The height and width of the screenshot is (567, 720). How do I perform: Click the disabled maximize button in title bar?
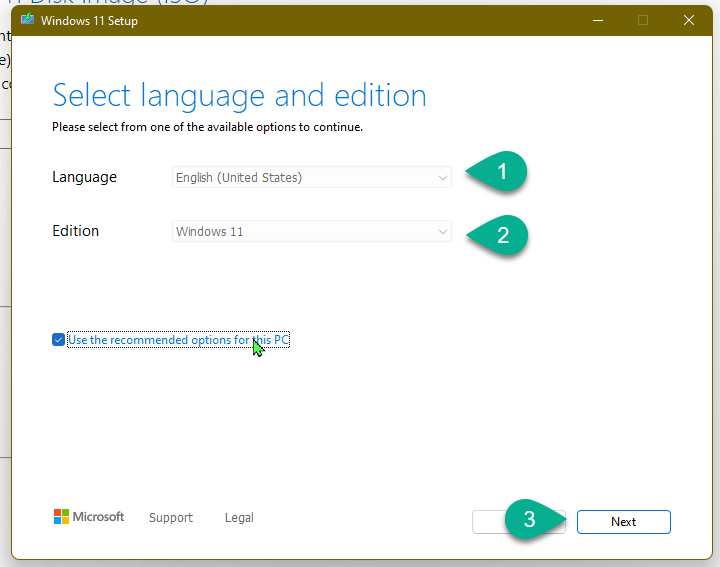click(643, 20)
